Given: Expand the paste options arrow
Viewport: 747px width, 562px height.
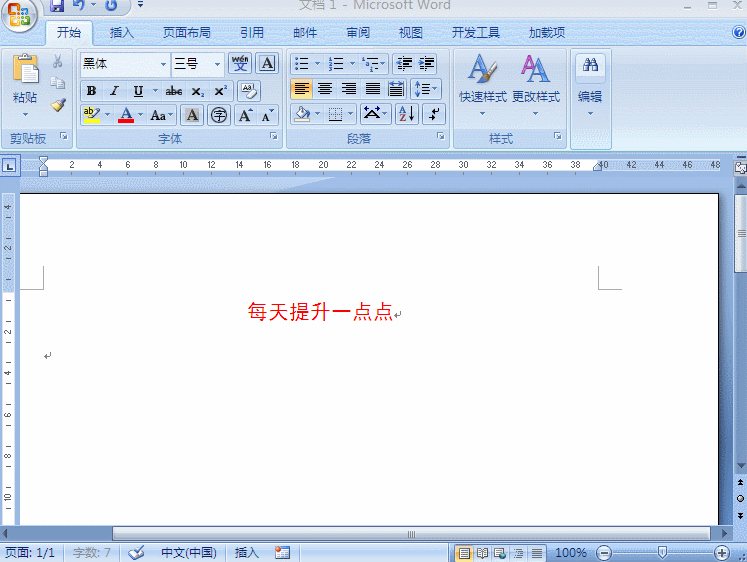Looking at the screenshot, I should click(x=25, y=114).
